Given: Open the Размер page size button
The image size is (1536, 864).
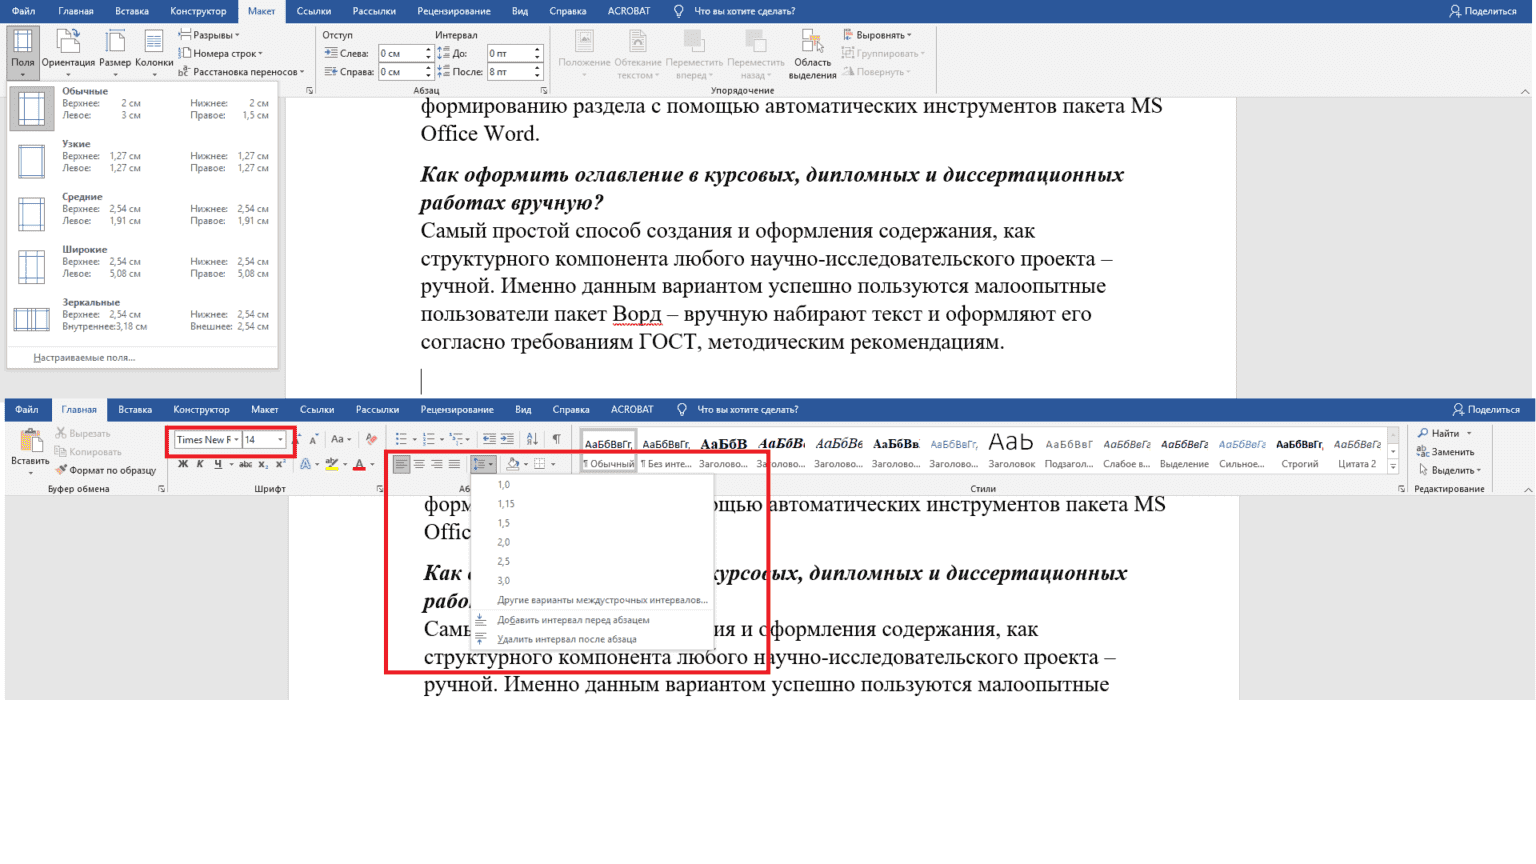Looking at the screenshot, I should click(115, 52).
